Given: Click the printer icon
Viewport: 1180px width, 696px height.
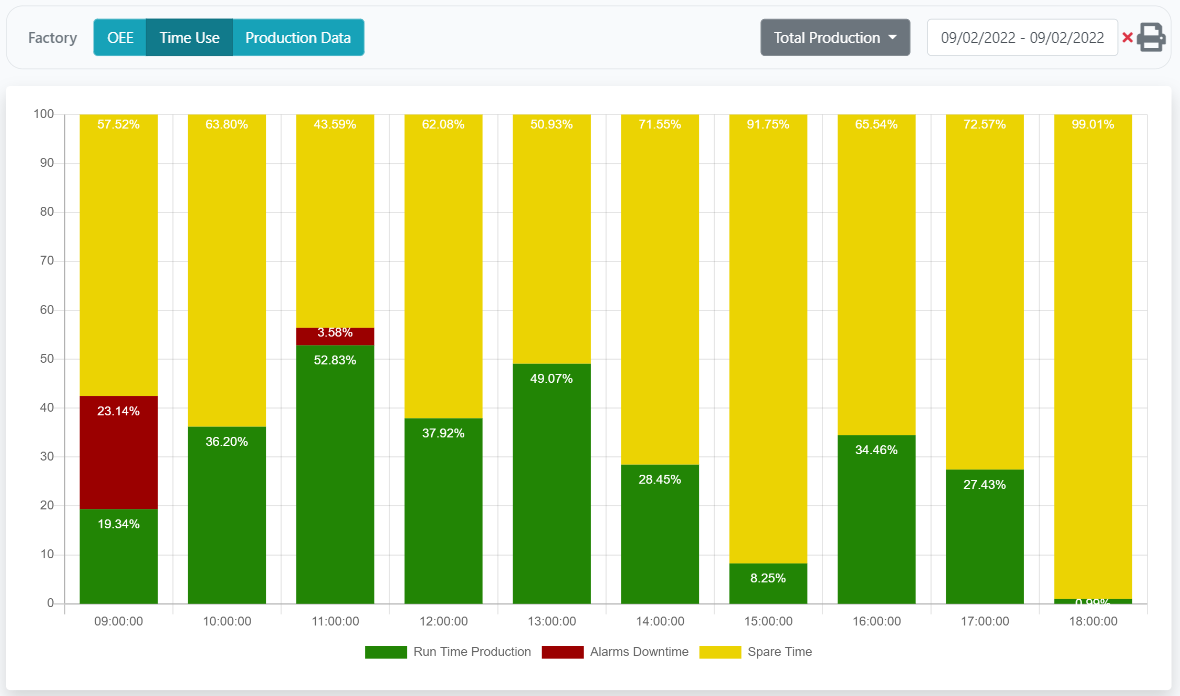Looking at the screenshot, I should (1152, 37).
